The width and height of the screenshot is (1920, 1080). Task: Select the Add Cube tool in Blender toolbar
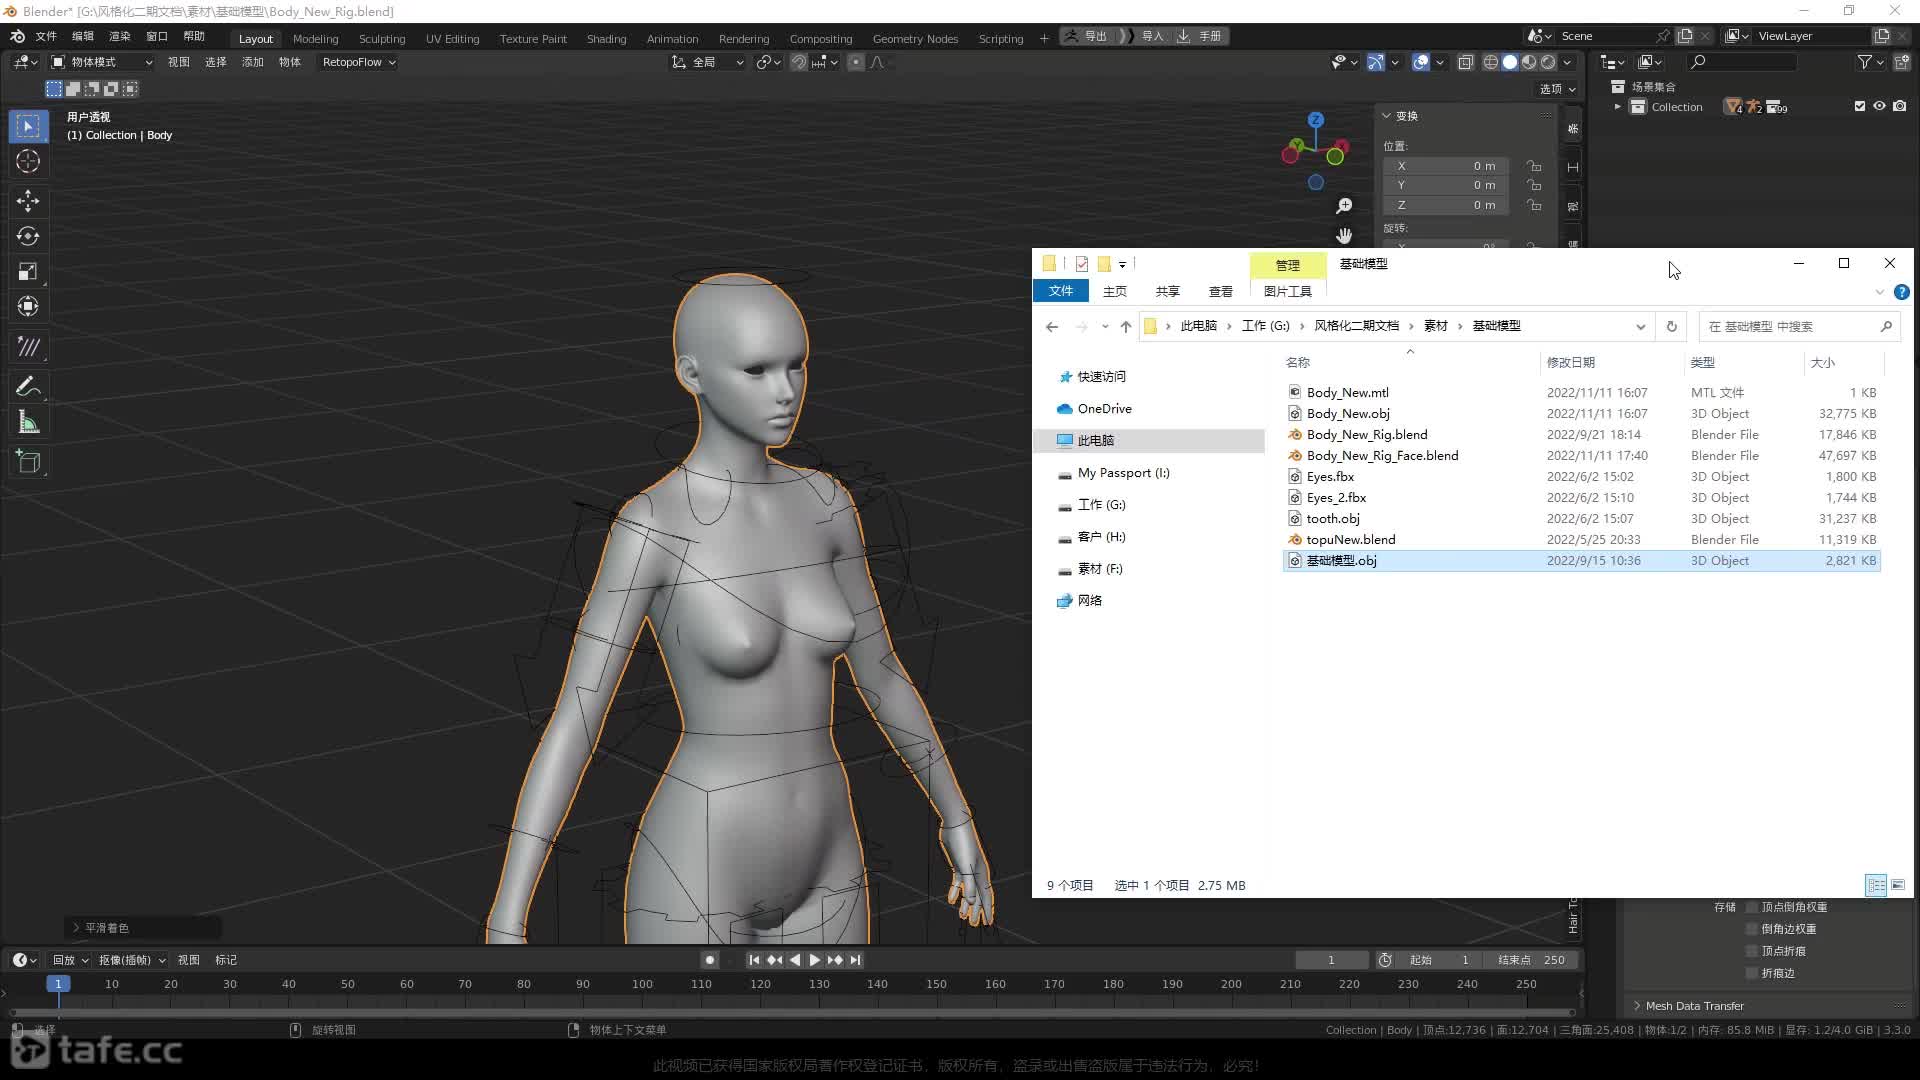tap(28, 462)
